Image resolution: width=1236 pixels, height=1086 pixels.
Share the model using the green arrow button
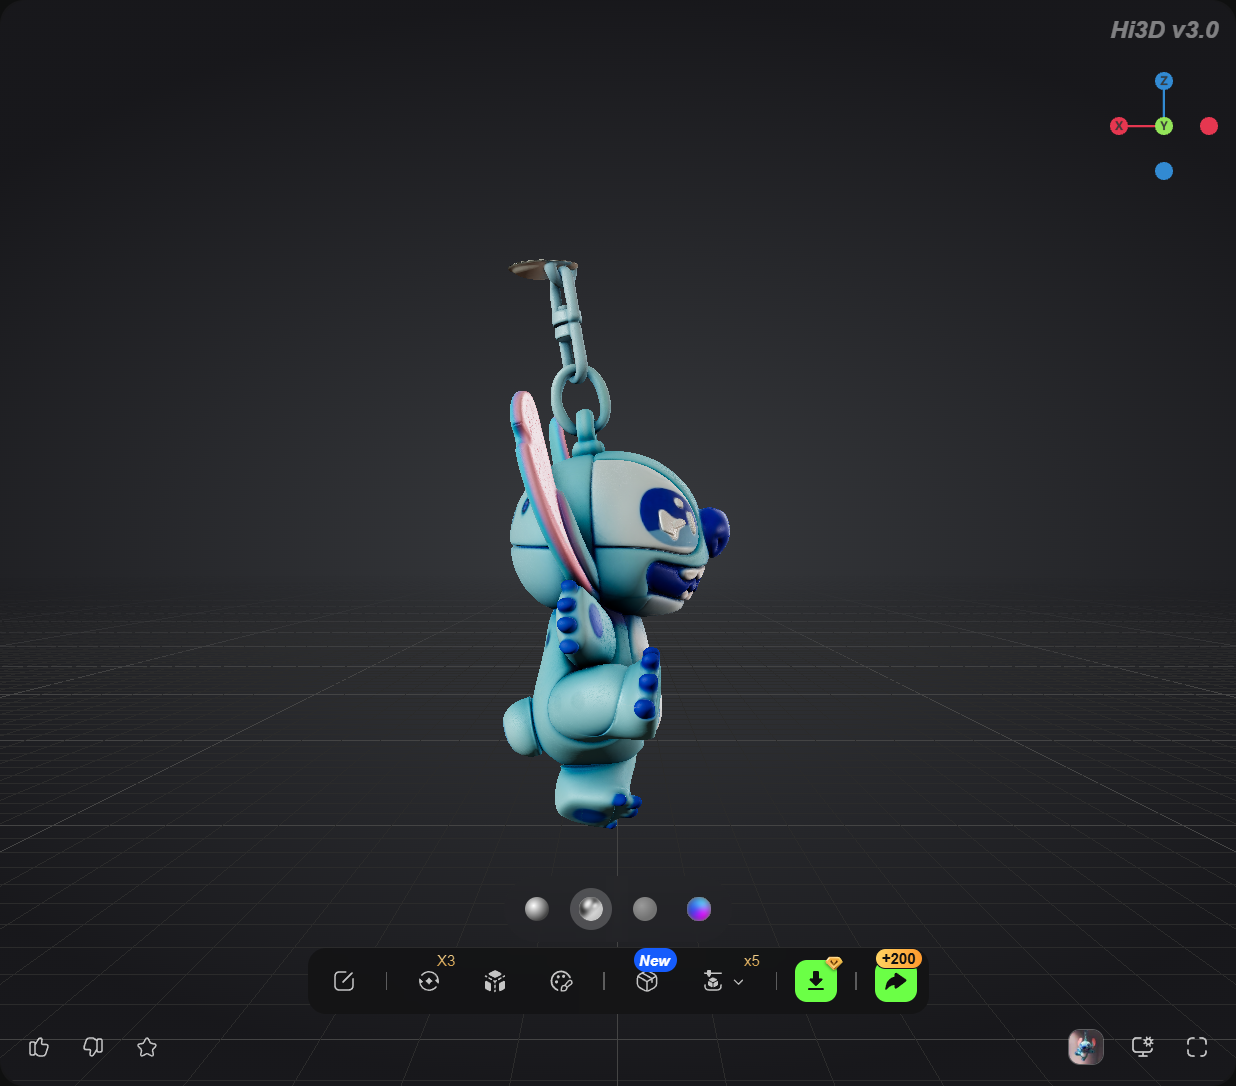(x=896, y=981)
